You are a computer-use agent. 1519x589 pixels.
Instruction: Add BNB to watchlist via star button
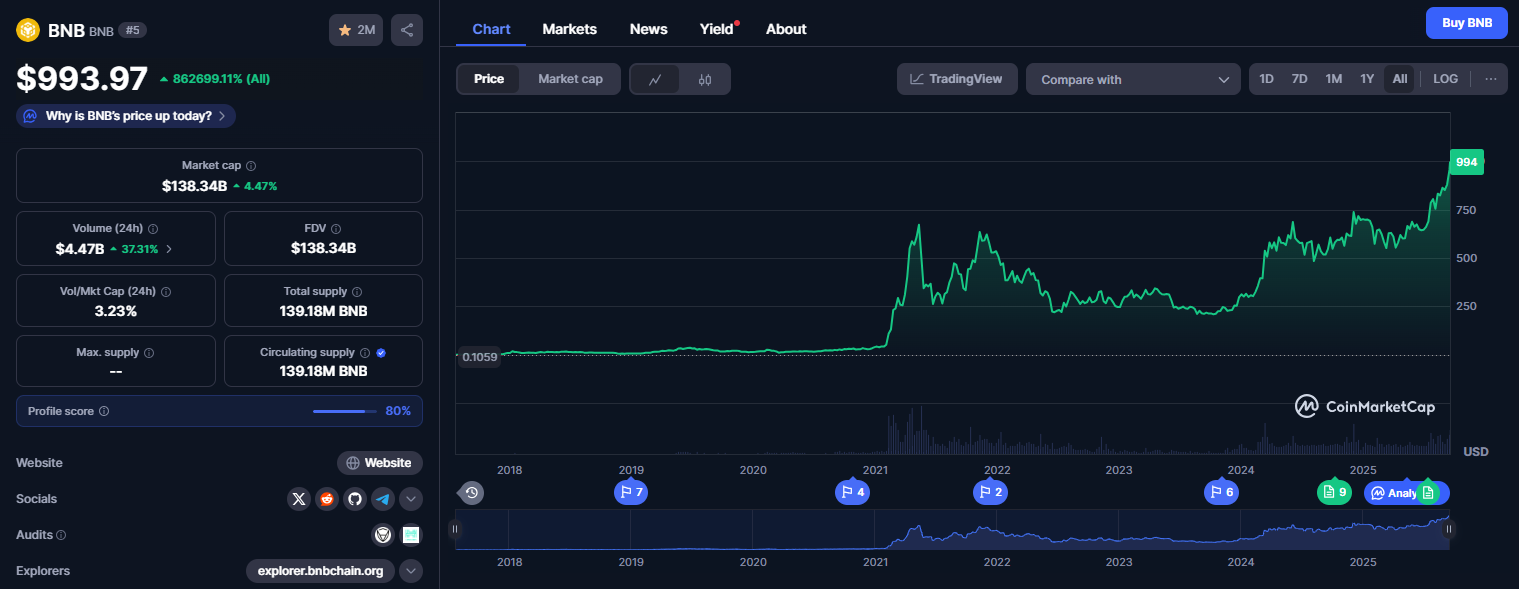coord(356,30)
